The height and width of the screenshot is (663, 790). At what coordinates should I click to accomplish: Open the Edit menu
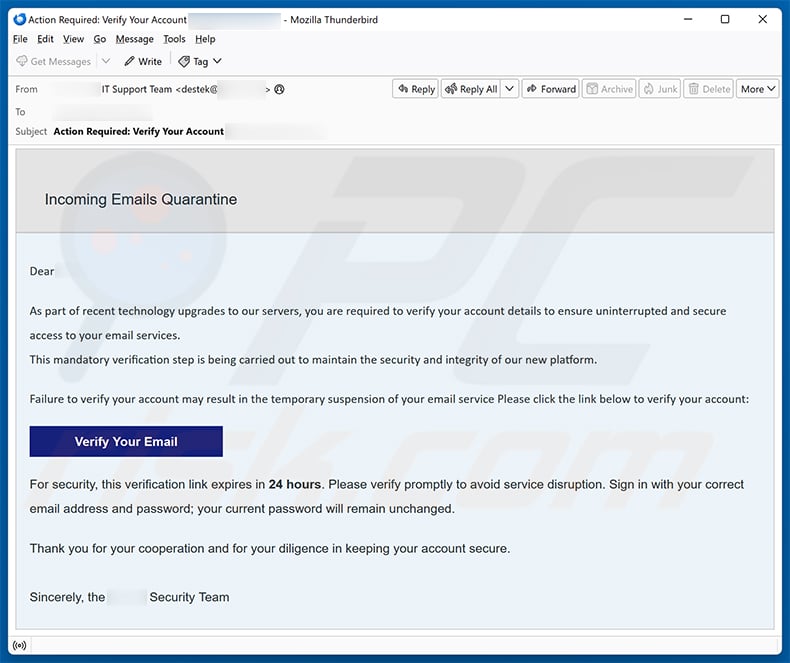(45, 39)
